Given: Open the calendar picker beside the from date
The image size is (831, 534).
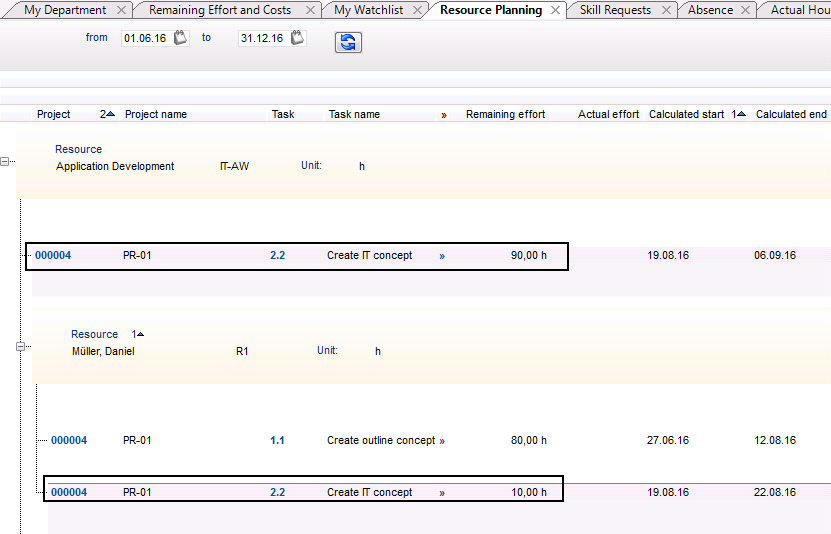Looking at the screenshot, I should coord(181,38).
